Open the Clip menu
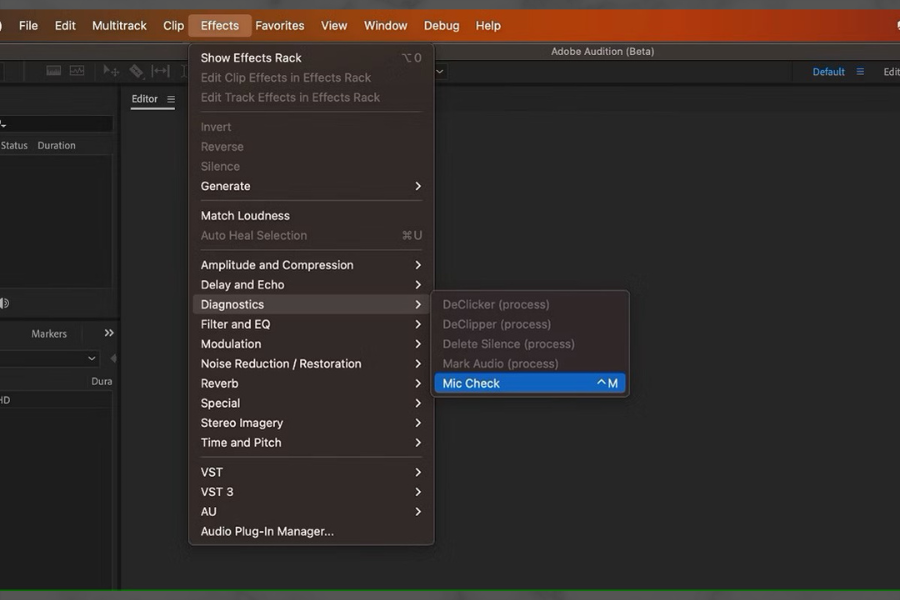Image resolution: width=900 pixels, height=600 pixels. (173, 26)
